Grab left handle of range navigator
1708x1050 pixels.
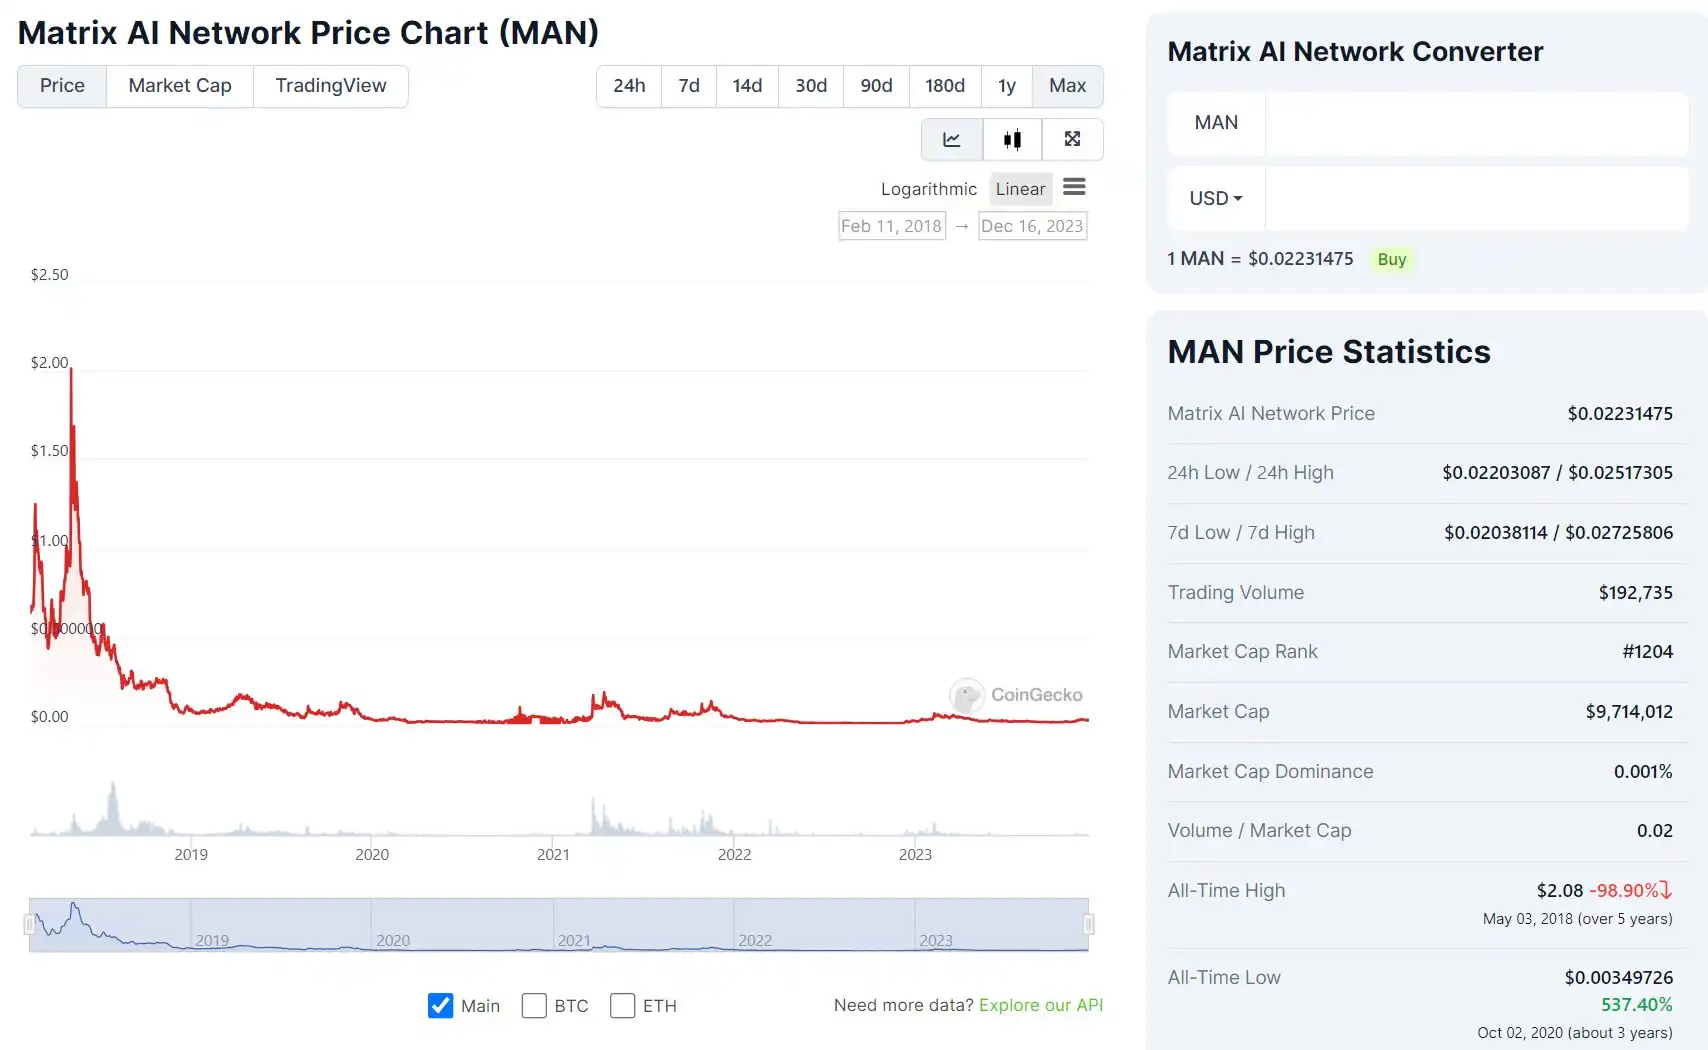(x=29, y=925)
